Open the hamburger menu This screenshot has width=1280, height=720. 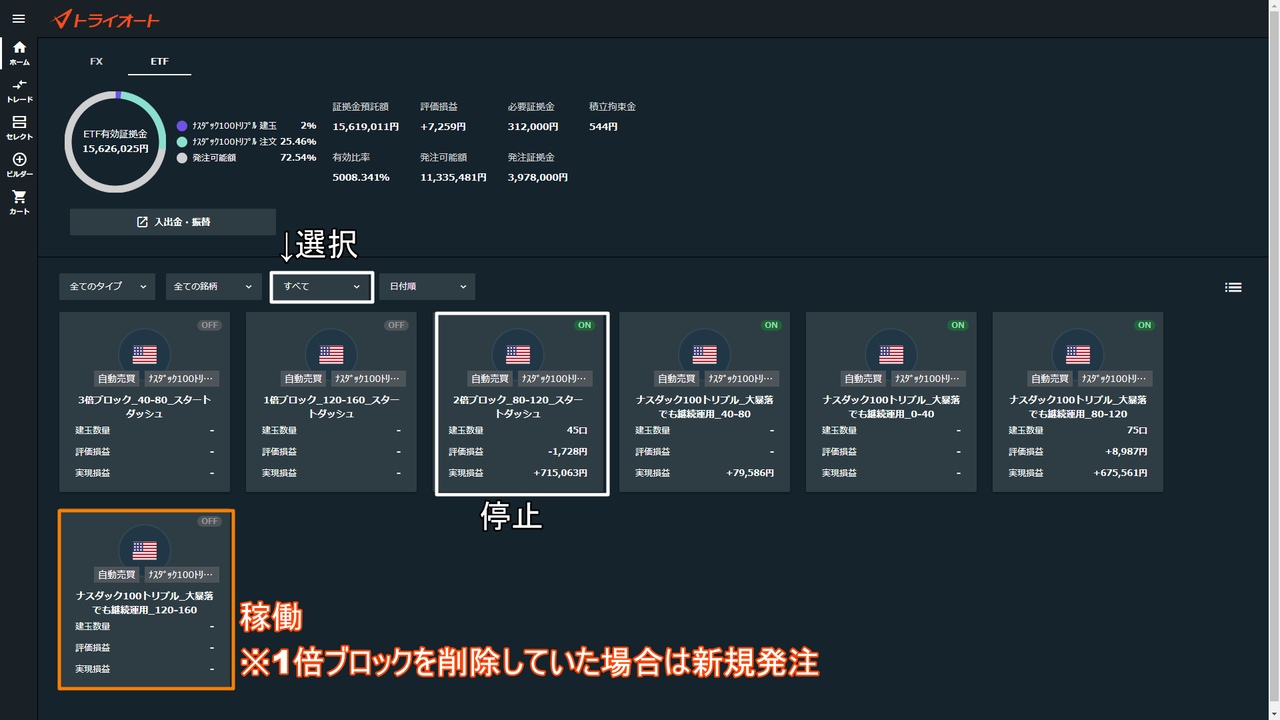pos(18,19)
